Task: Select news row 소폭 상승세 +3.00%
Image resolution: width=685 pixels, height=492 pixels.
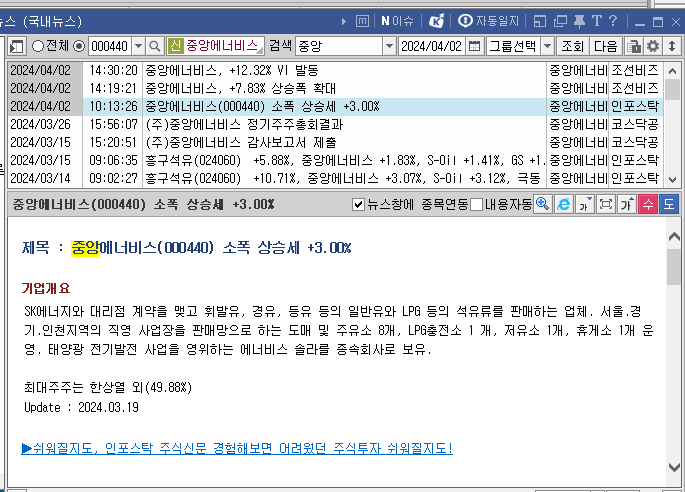Action: click(335, 106)
